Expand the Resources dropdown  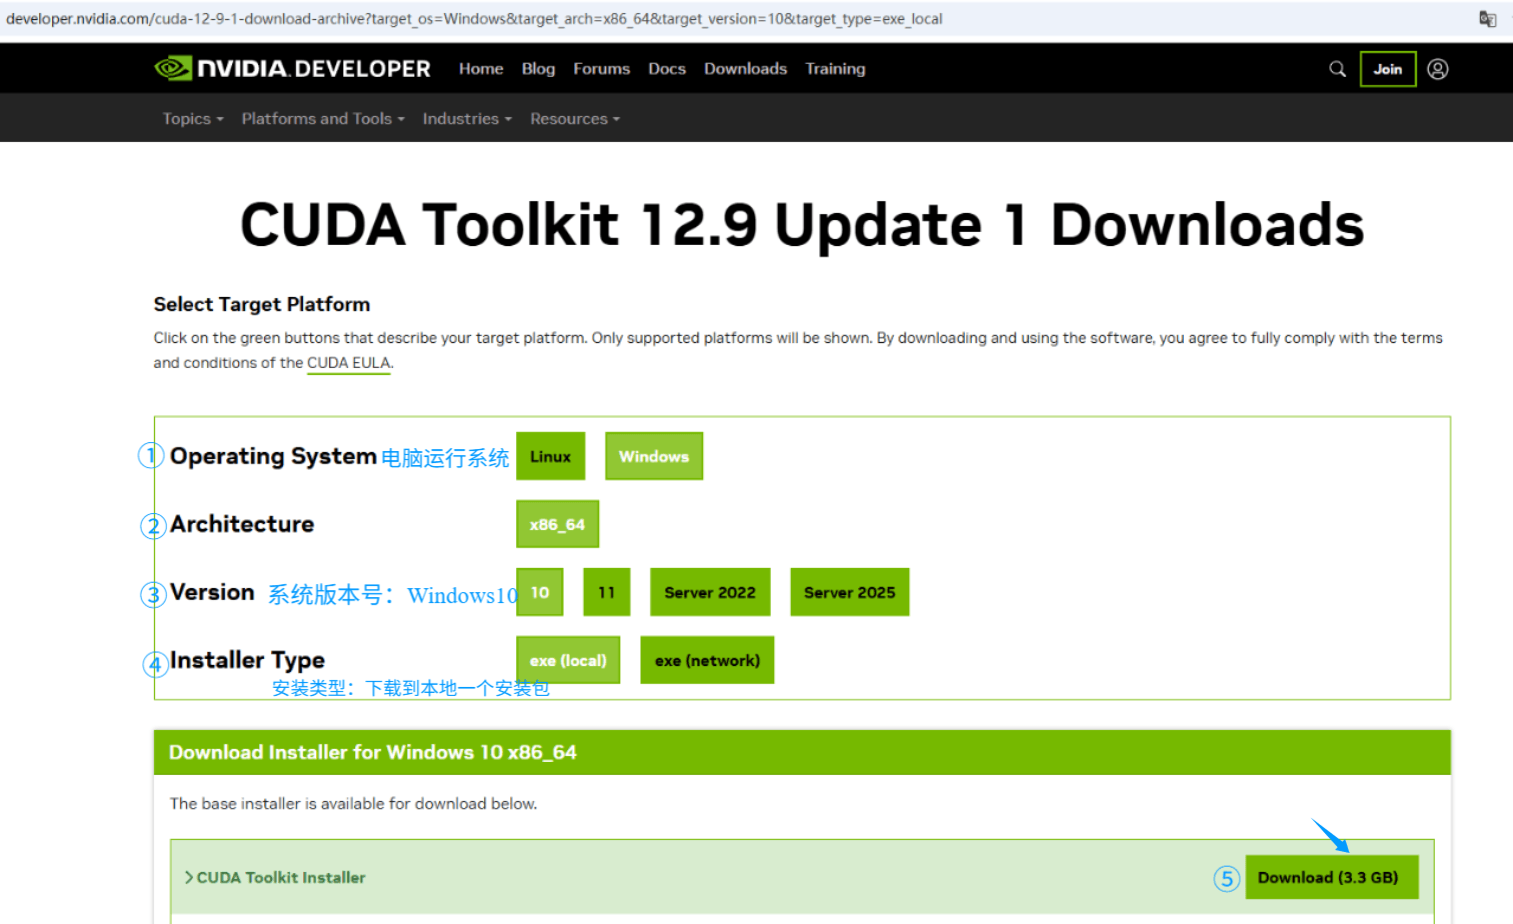click(x=575, y=118)
